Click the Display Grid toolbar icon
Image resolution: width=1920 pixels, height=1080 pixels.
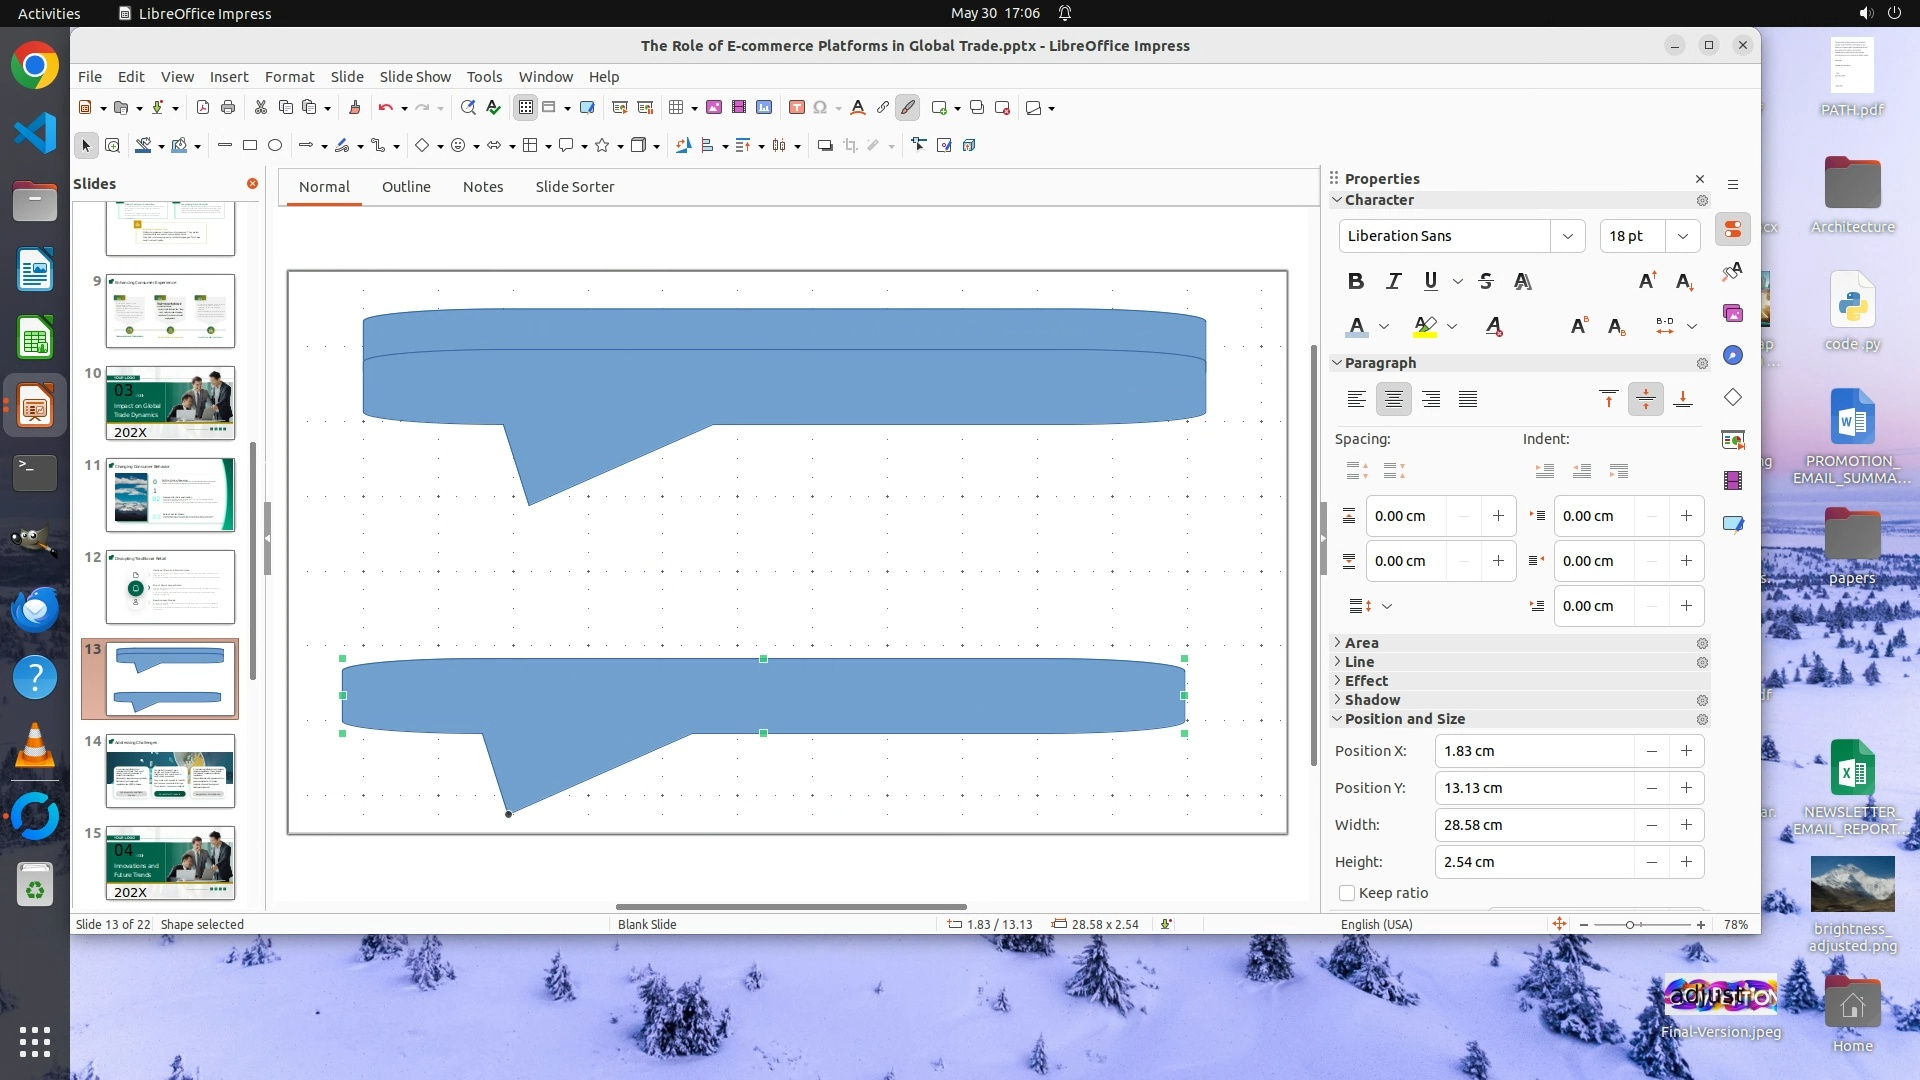coord(525,107)
